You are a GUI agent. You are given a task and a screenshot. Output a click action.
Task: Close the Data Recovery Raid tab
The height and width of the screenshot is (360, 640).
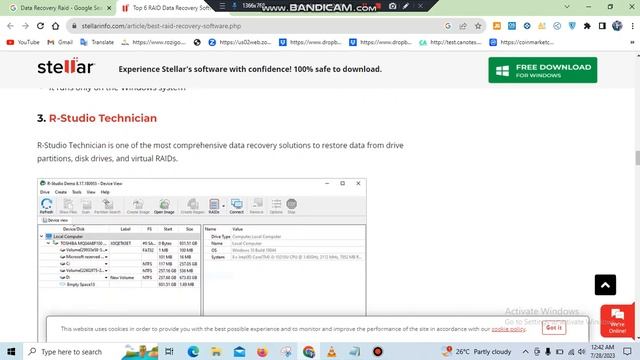[x=109, y=8]
